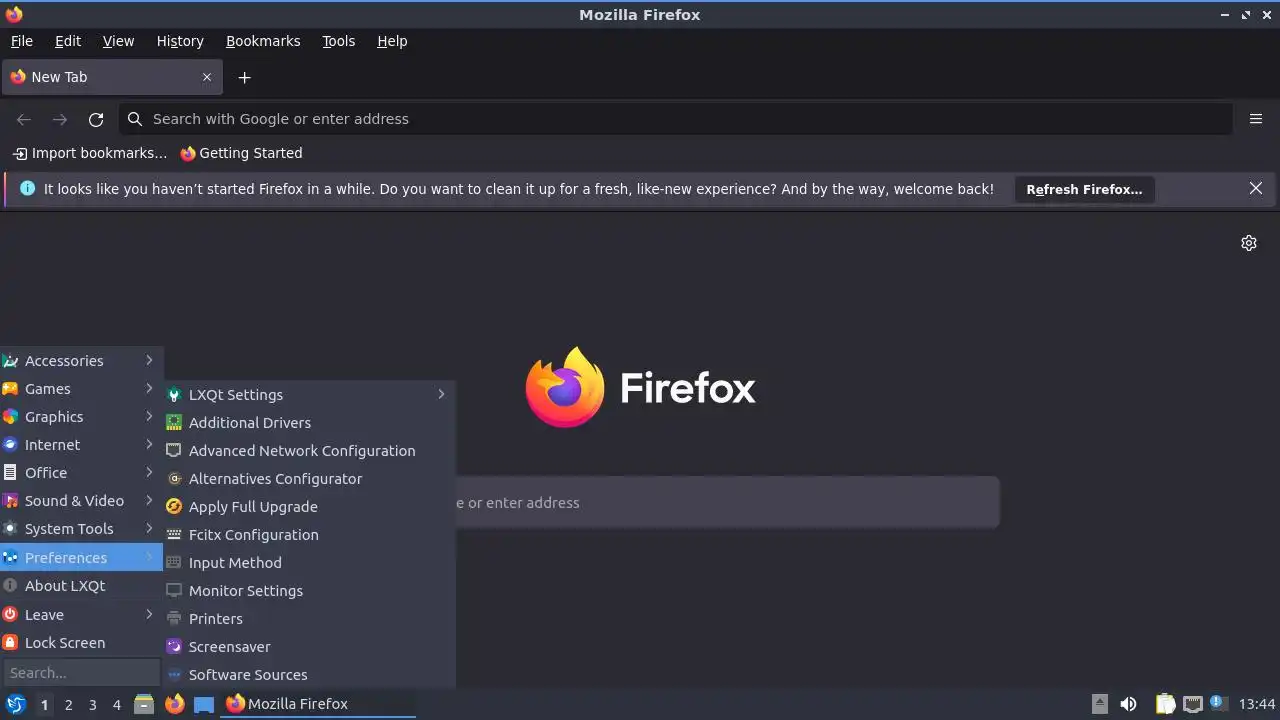Go forward with the forward arrow

60,119
